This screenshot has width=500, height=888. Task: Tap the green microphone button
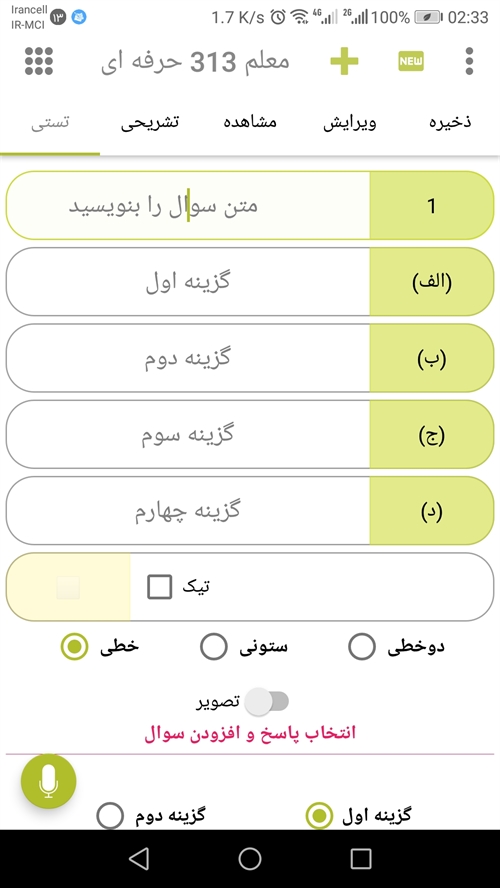(49, 782)
